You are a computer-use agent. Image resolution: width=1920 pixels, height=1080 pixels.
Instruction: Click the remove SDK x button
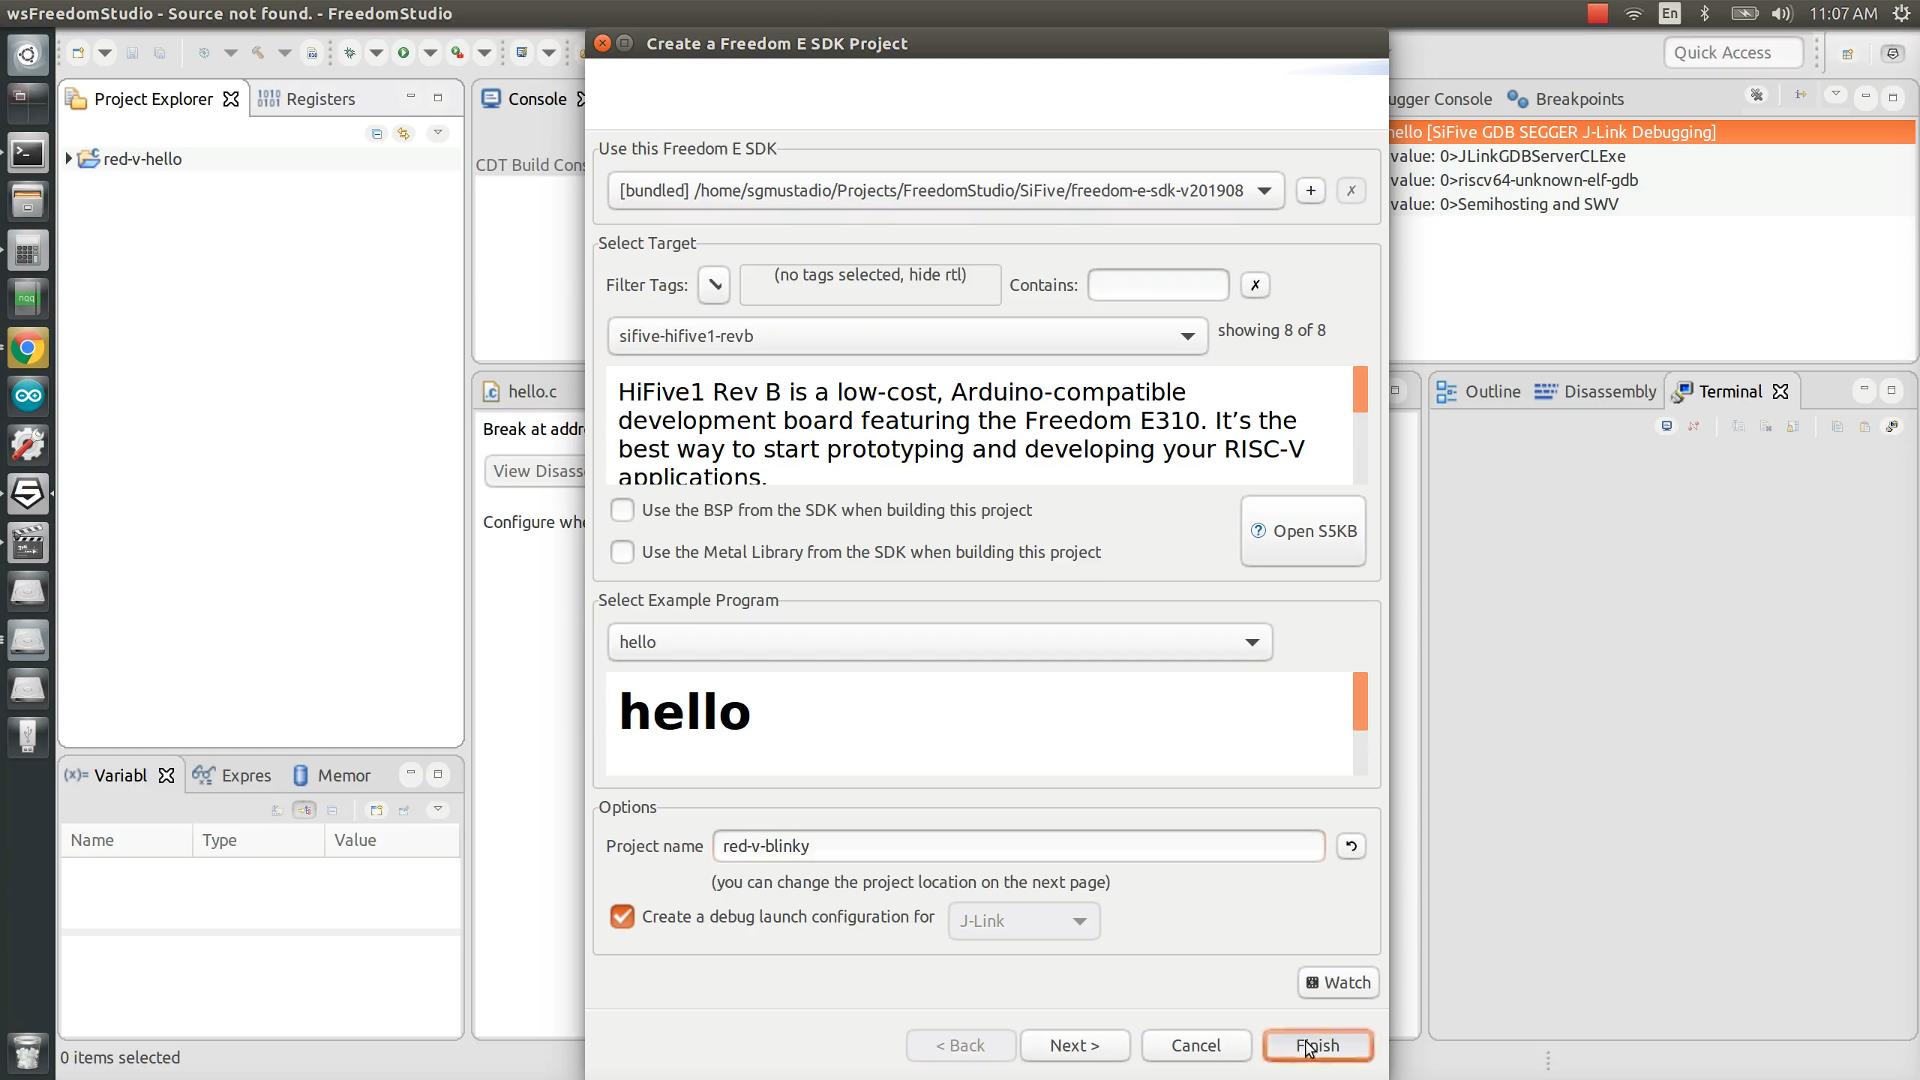[1351, 191]
